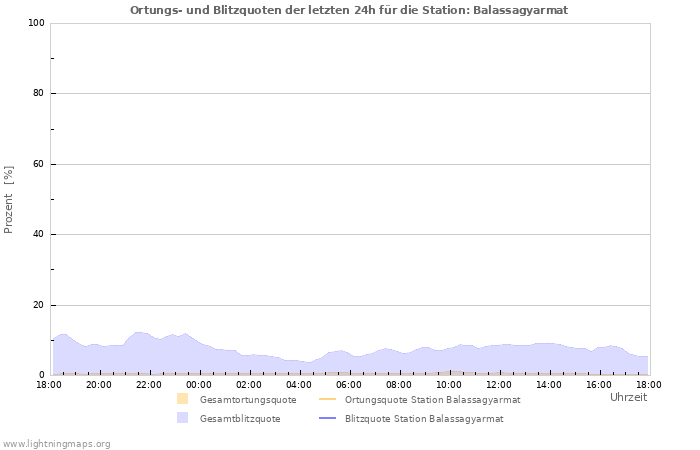Click the blue line icon for Blitzquote Station
This screenshot has height=450, width=700.
coord(327,418)
